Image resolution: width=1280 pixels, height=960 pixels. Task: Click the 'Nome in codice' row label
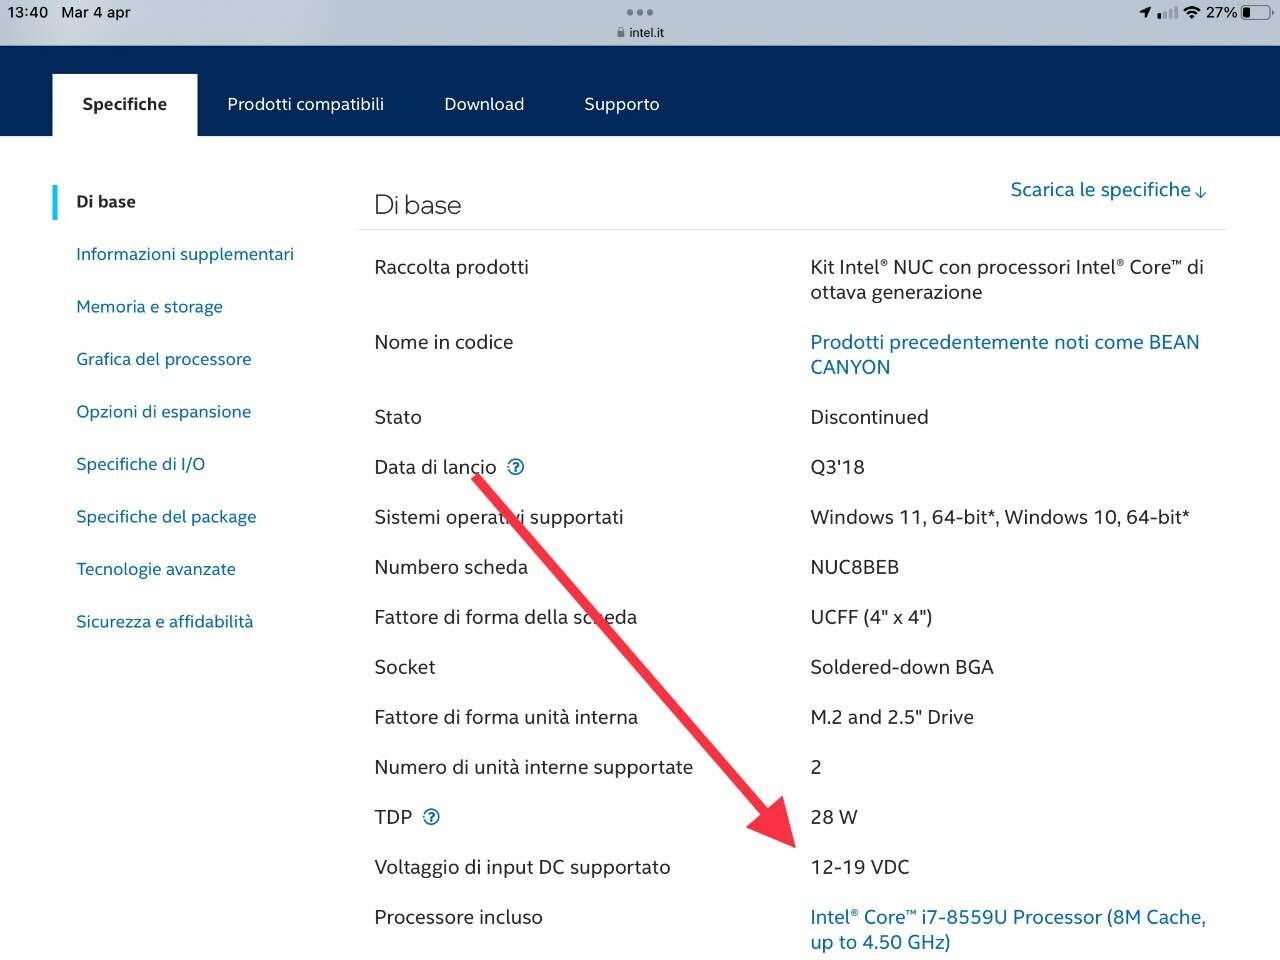pyautogui.click(x=444, y=342)
